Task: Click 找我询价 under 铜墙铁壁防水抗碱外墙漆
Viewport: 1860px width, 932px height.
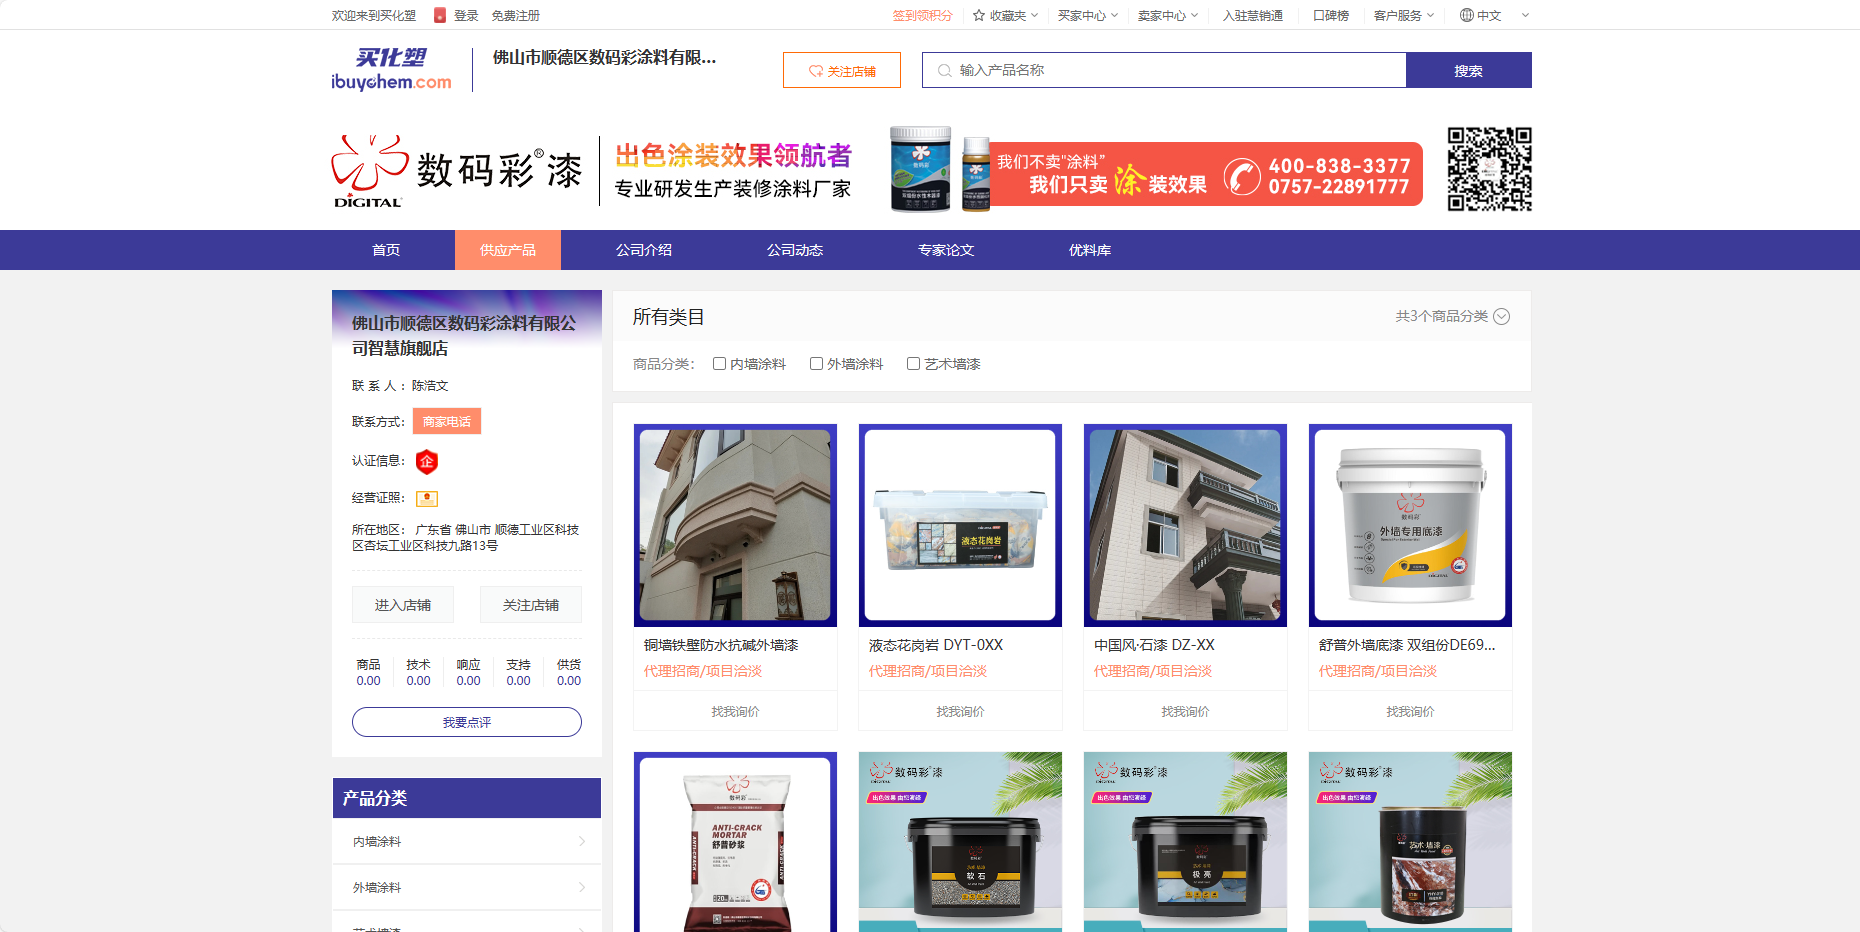Action: pos(735,711)
